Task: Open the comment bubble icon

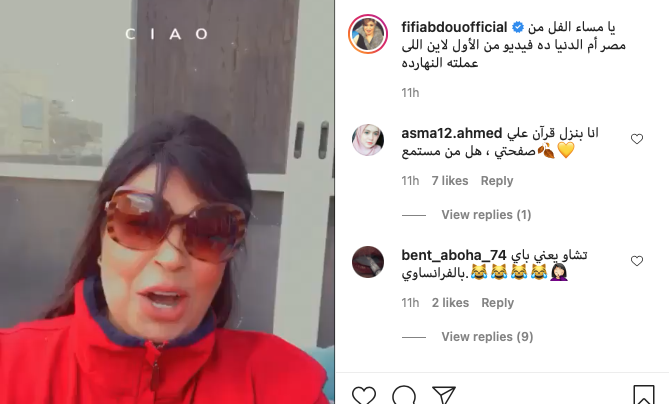Action: click(404, 395)
